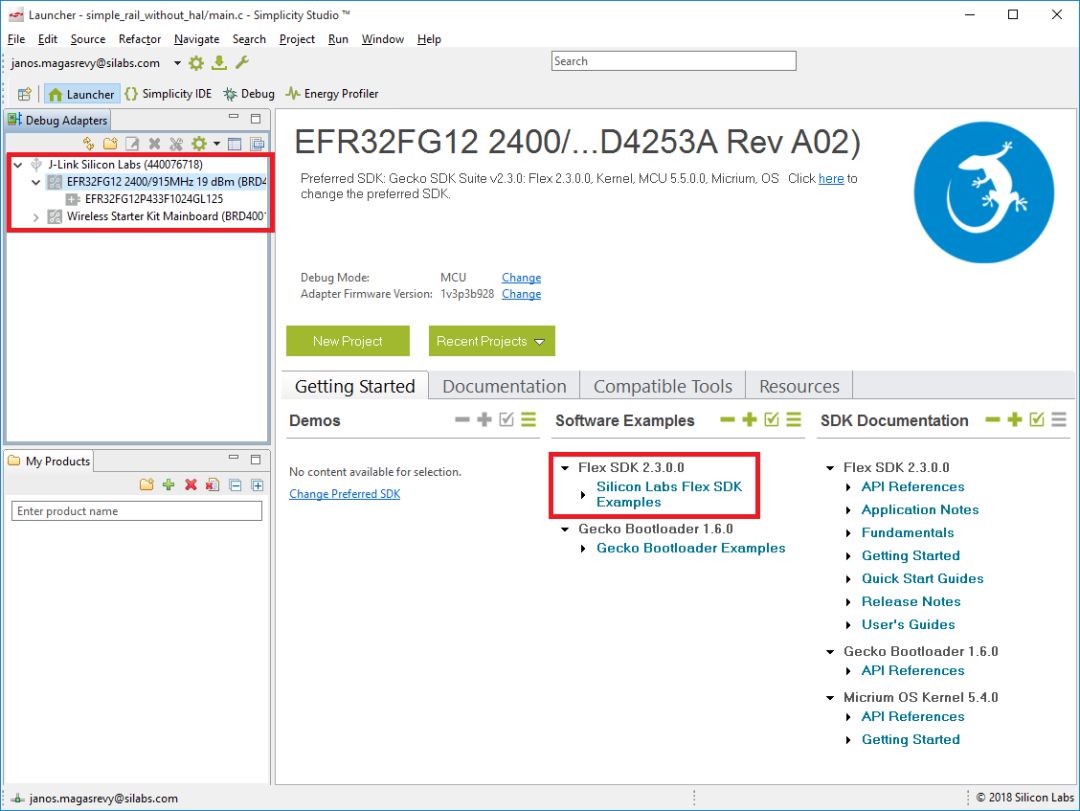The height and width of the screenshot is (811, 1080).
Task: Open the Navigate menu
Action: [x=196, y=39]
